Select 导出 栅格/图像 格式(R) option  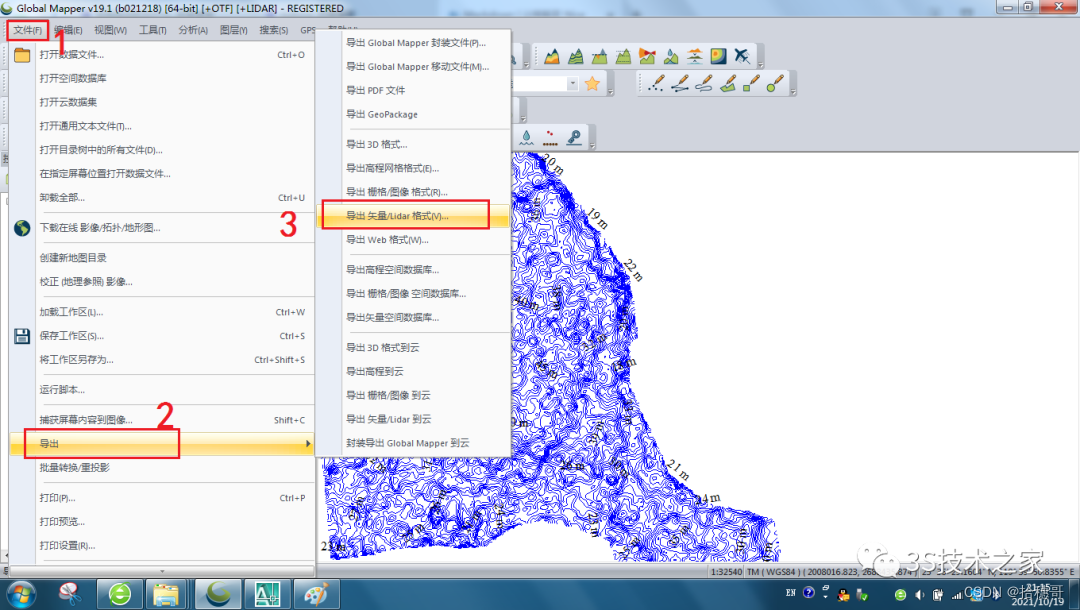(x=413, y=192)
